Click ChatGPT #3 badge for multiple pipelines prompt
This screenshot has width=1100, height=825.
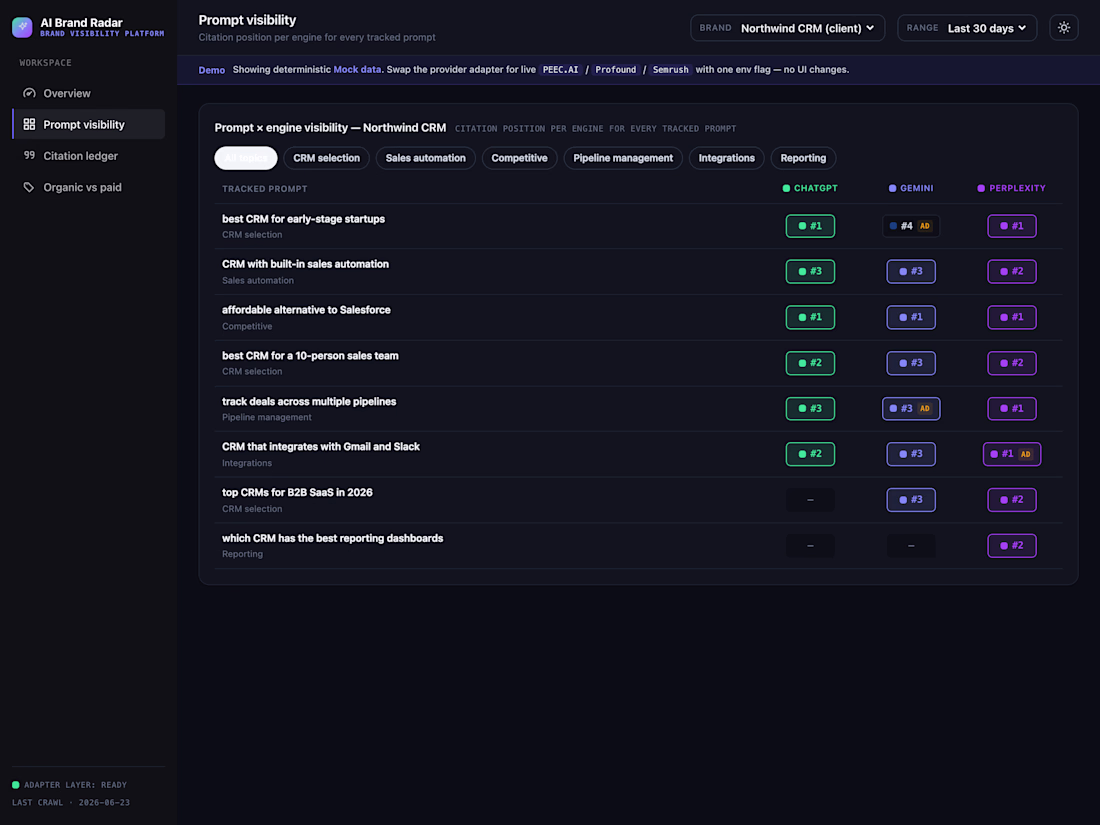coord(810,408)
